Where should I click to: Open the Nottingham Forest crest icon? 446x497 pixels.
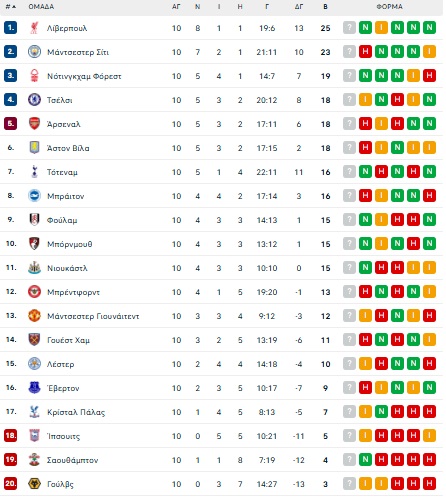pos(34,76)
